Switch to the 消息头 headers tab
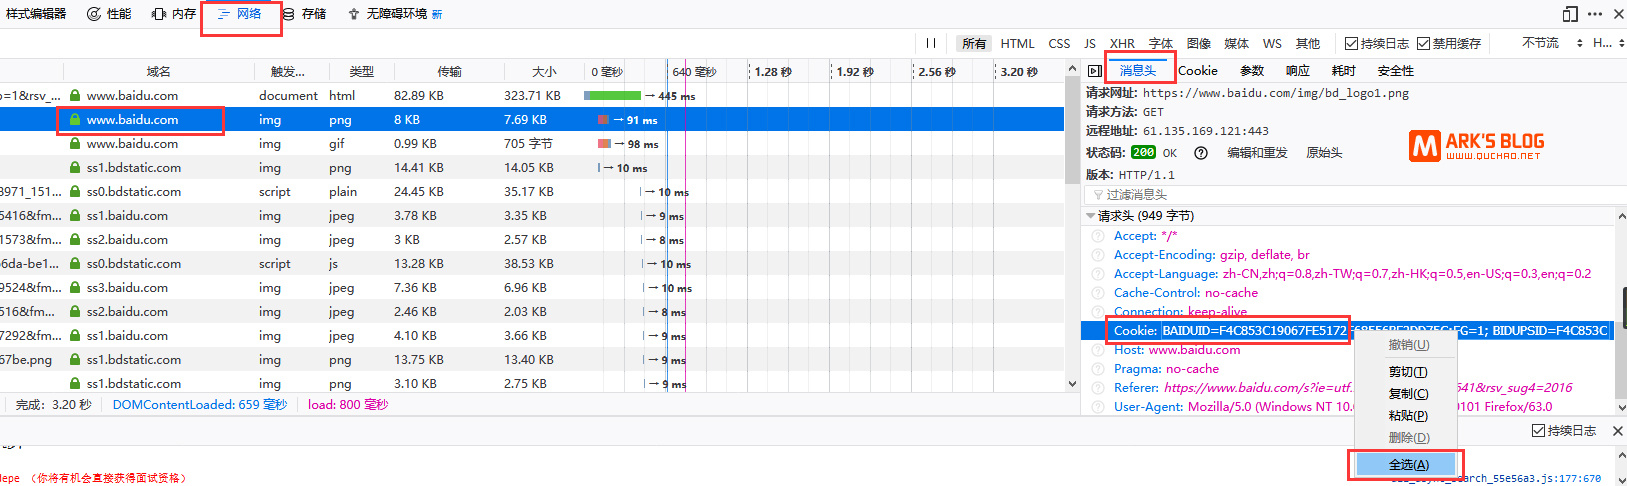 coord(1138,71)
